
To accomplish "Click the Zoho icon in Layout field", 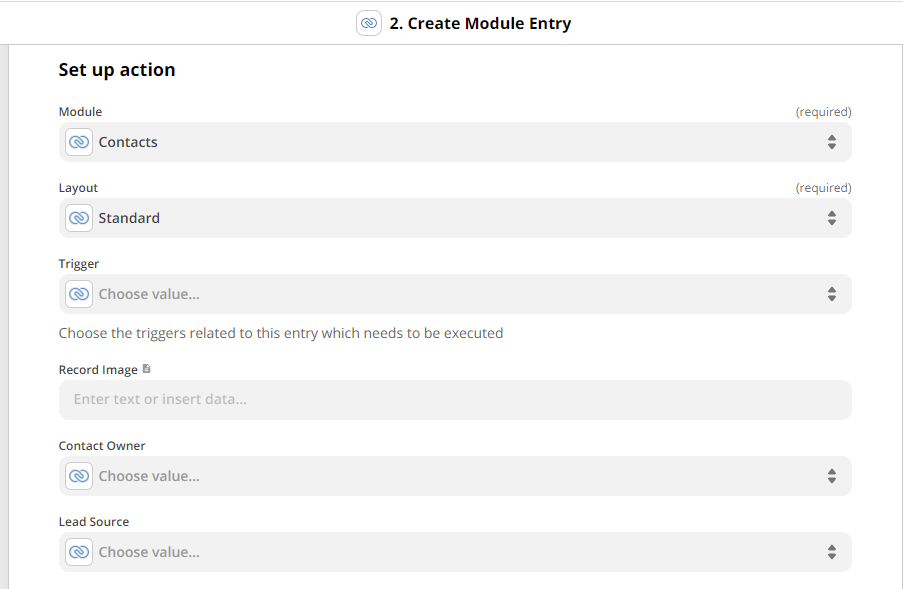I will pyautogui.click(x=79, y=218).
